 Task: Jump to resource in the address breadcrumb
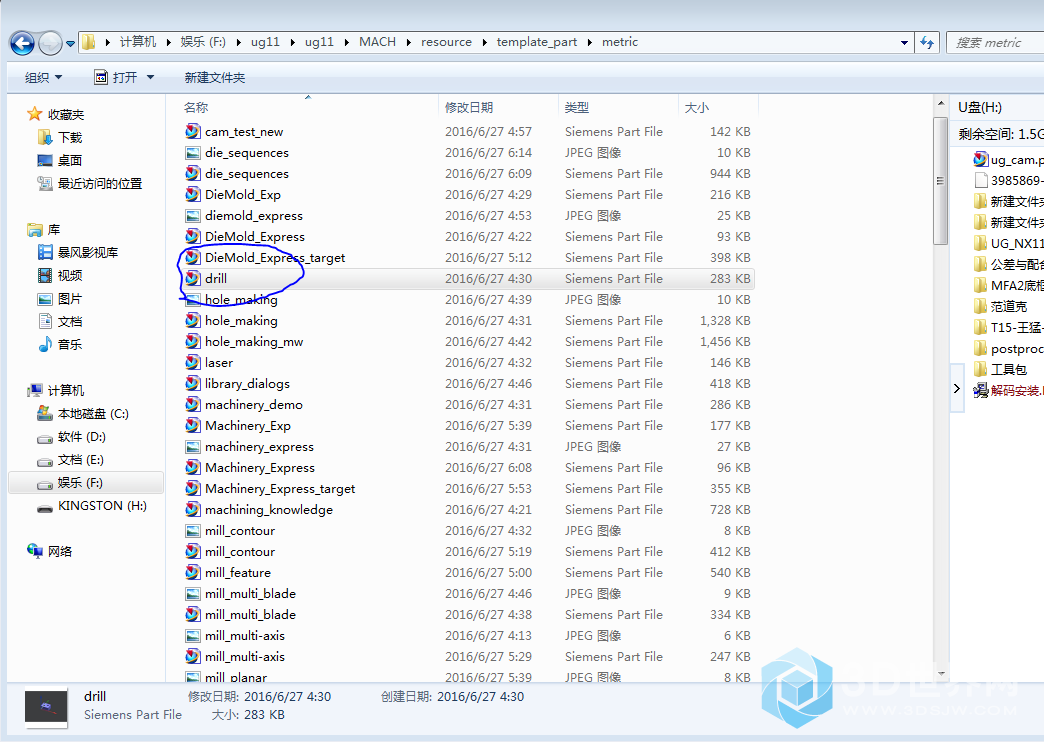coord(446,42)
